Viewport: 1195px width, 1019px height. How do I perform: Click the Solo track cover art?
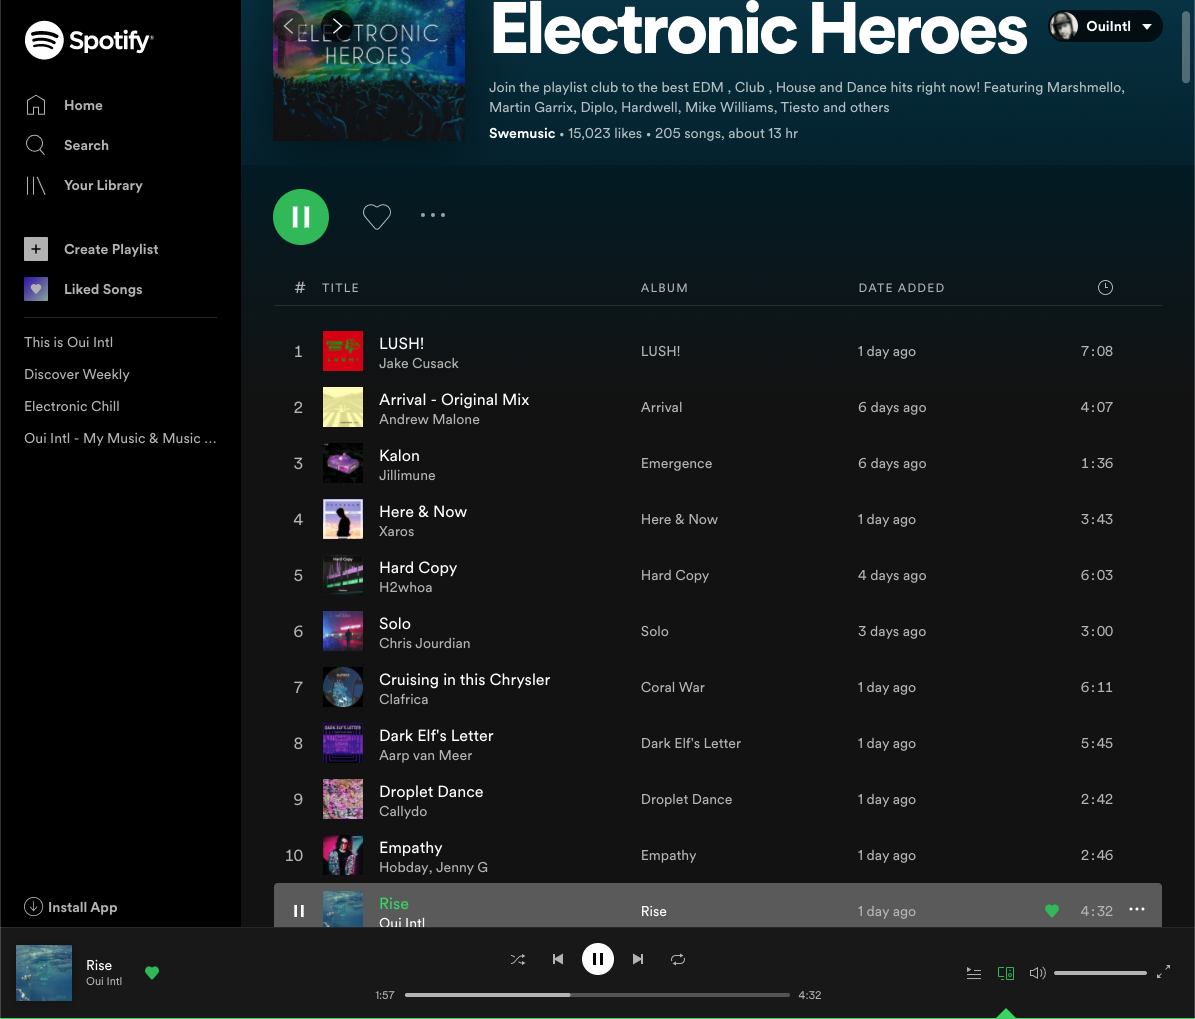click(343, 631)
